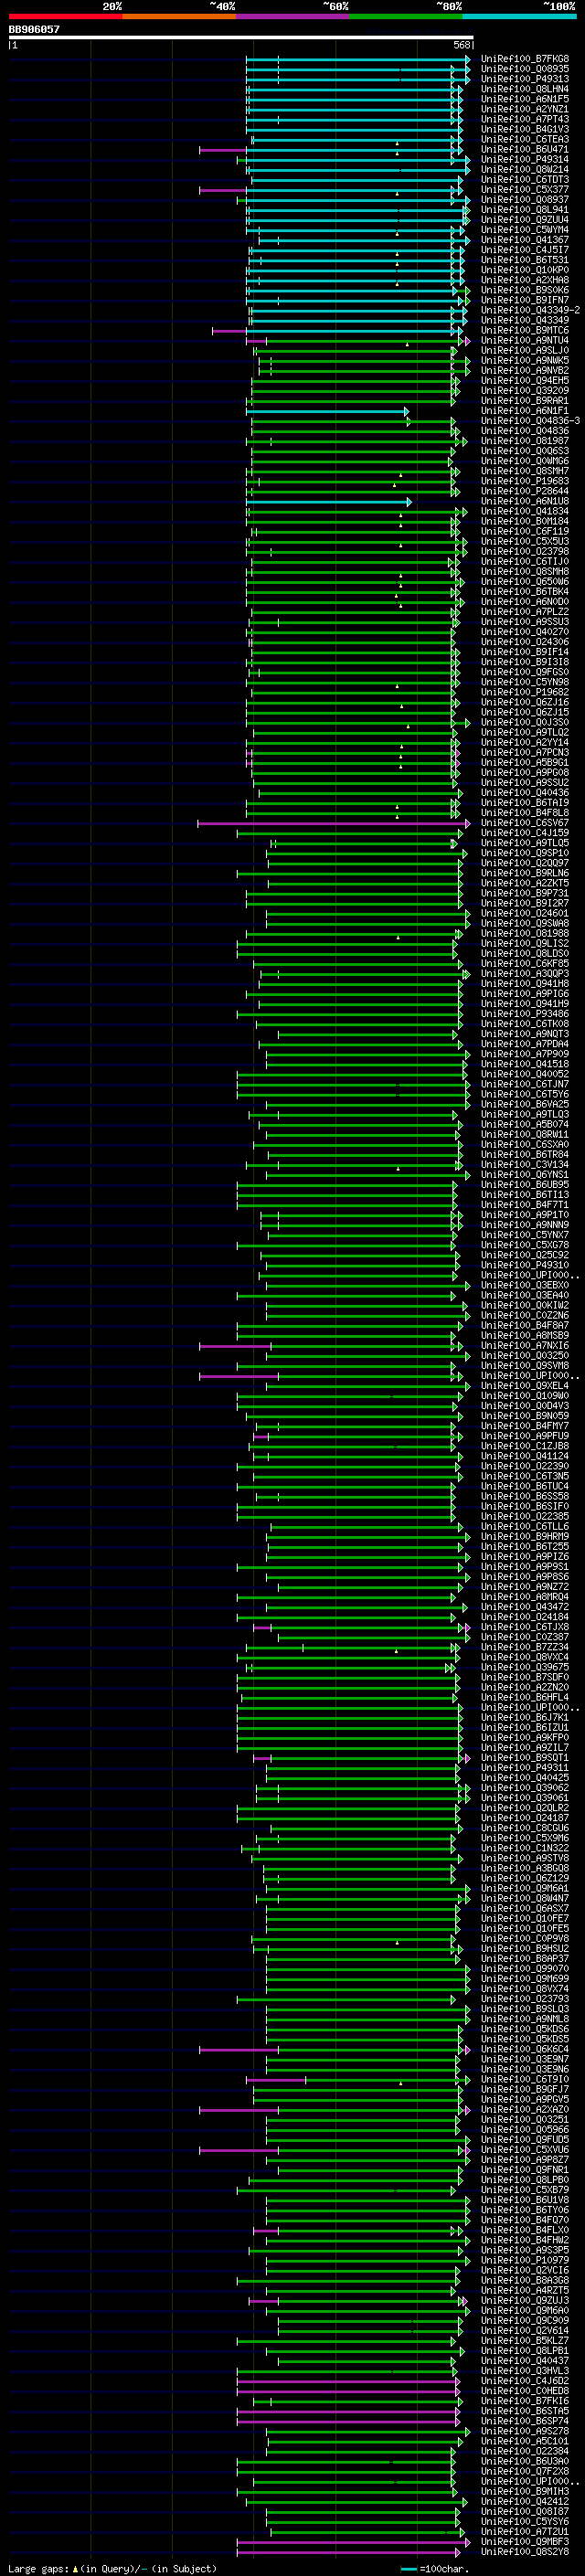Select the UniRef100_A9NTU4 label
The height and width of the screenshot is (2576, 585).
click(525, 340)
